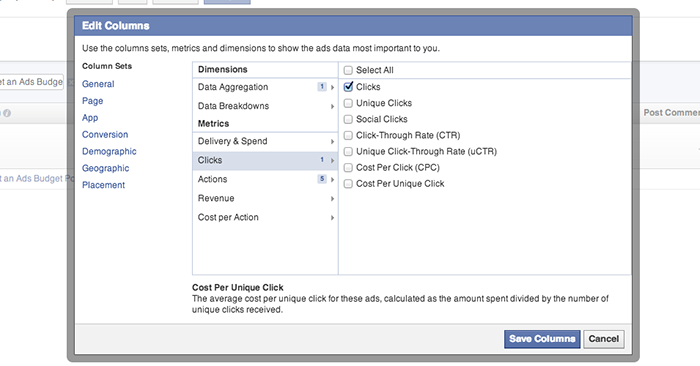Click the Metrics section heading
Viewport: 700px width, 366px height.
(x=213, y=124)
